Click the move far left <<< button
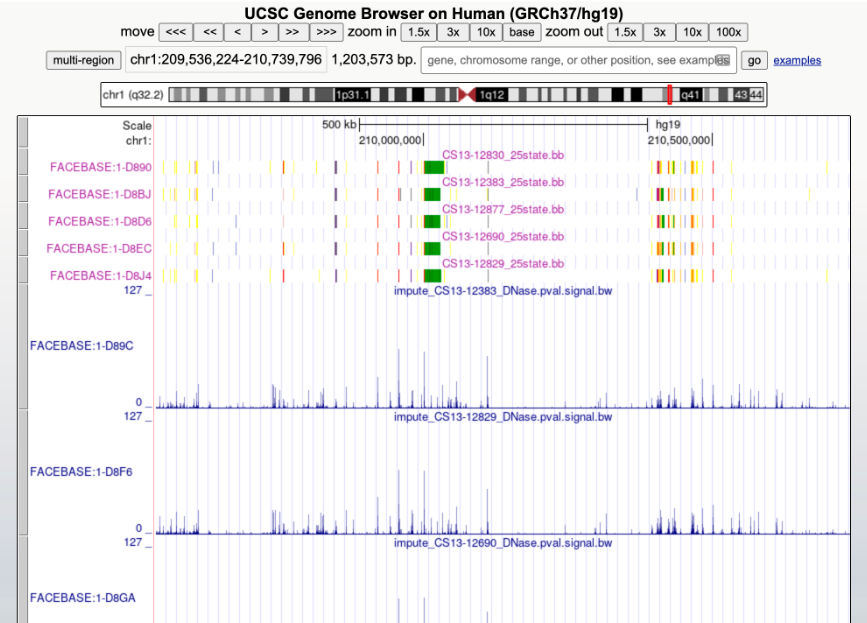 pos(175,32)
